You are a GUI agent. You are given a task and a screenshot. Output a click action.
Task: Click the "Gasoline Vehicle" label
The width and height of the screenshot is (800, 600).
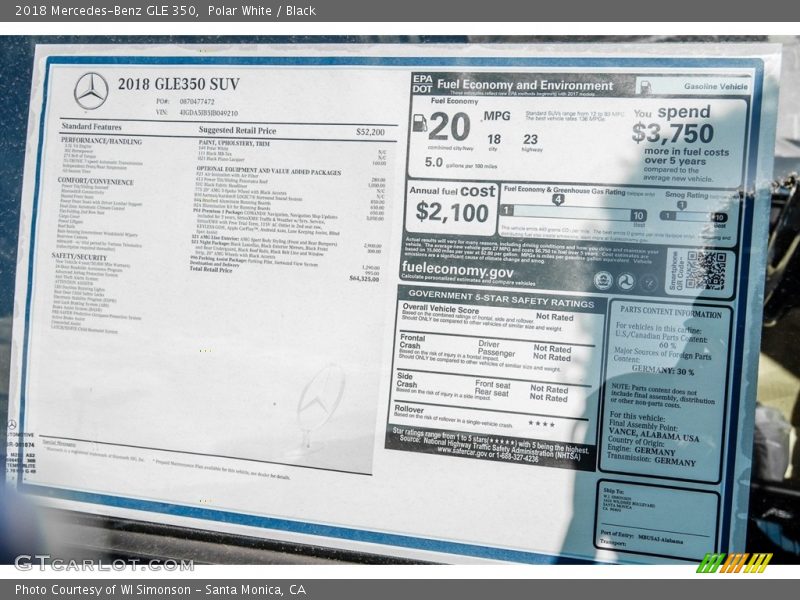pos(716,87)
